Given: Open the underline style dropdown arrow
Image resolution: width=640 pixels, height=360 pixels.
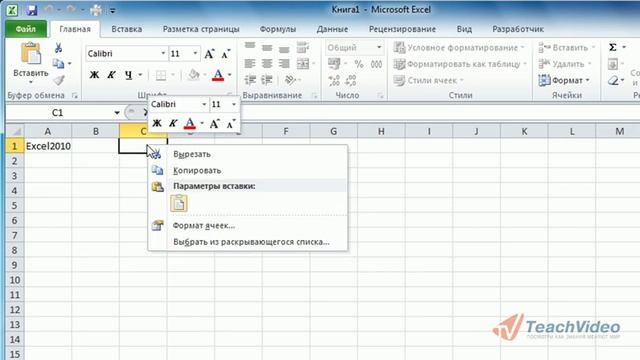Looking at the screenshot, I should [x=140, y=75].
